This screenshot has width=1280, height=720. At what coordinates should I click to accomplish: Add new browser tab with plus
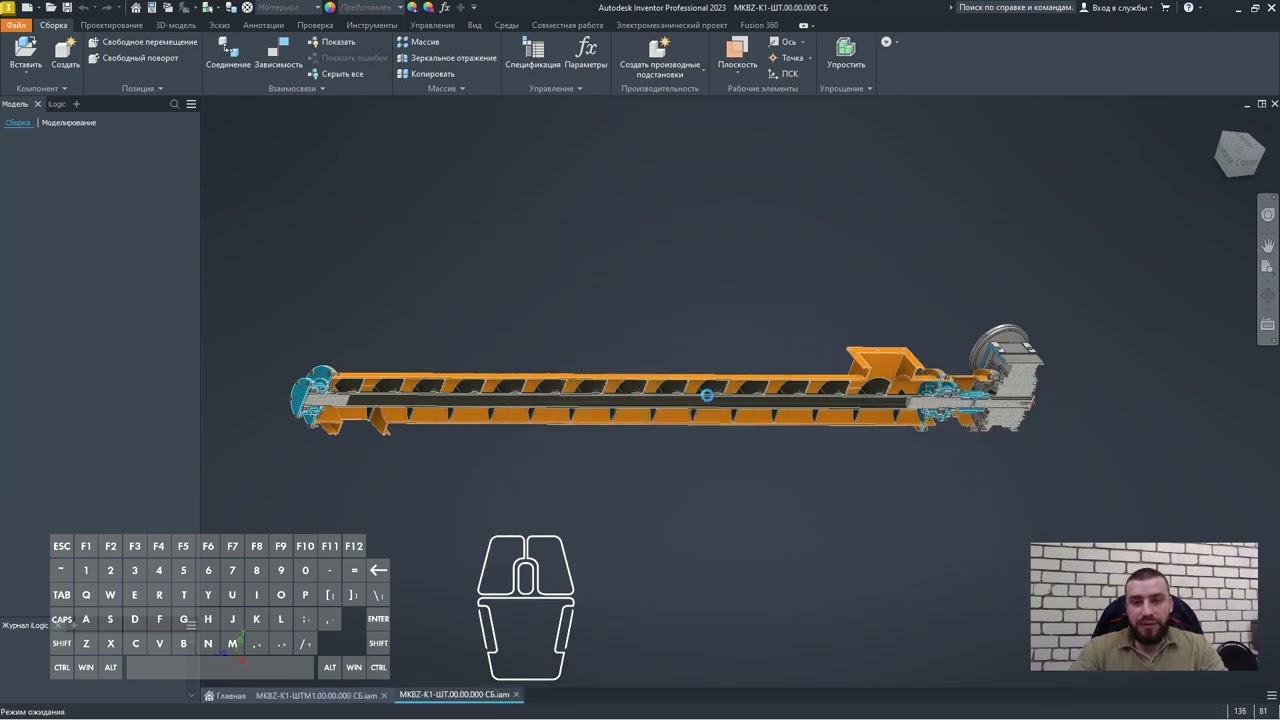pyautogui.click(x=76, y=104)
